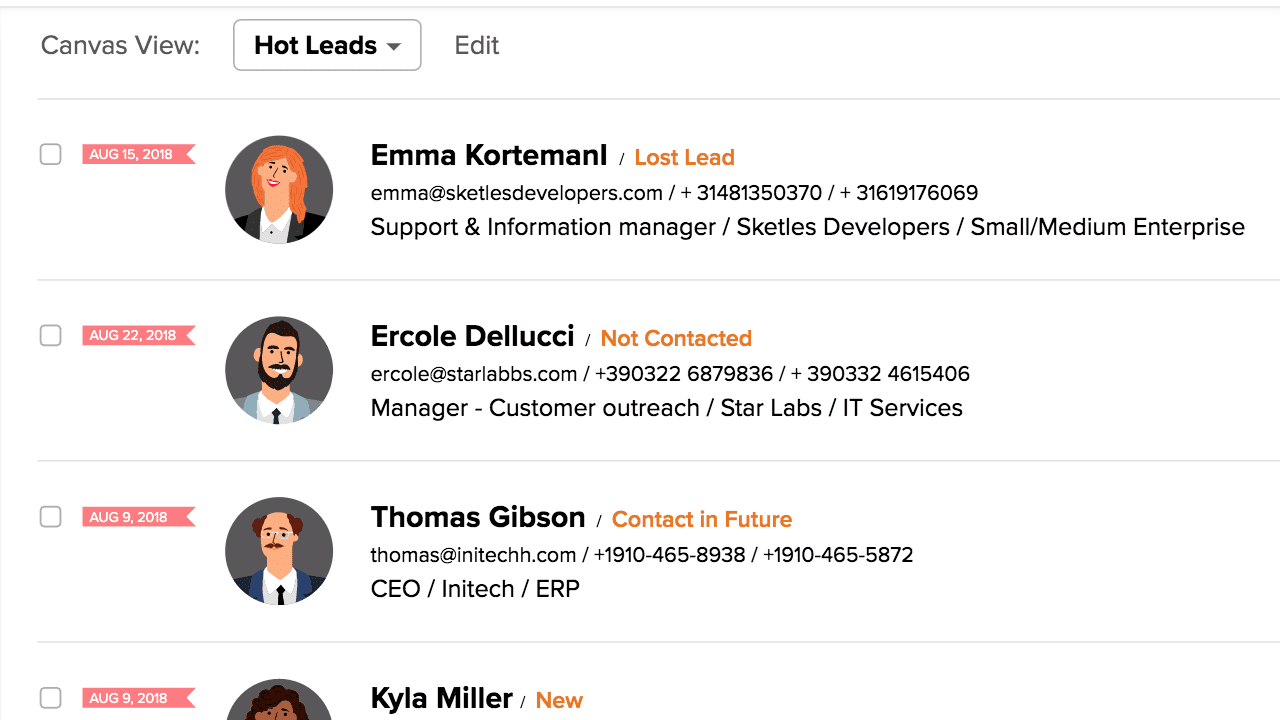Click Thomas Gibson's avatar picture
Image resolution: width=1280 pixels, height=720 pixels.
pyautogui.click(x=279, y=551)
